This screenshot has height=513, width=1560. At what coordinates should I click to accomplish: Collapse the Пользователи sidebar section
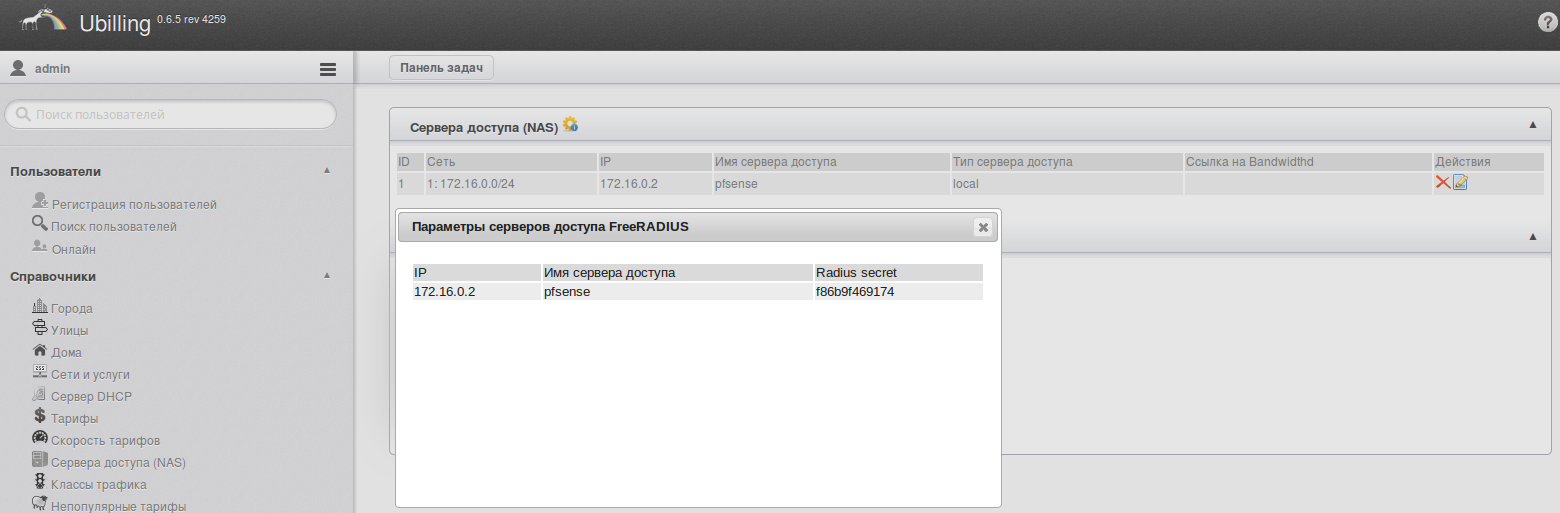327,171
